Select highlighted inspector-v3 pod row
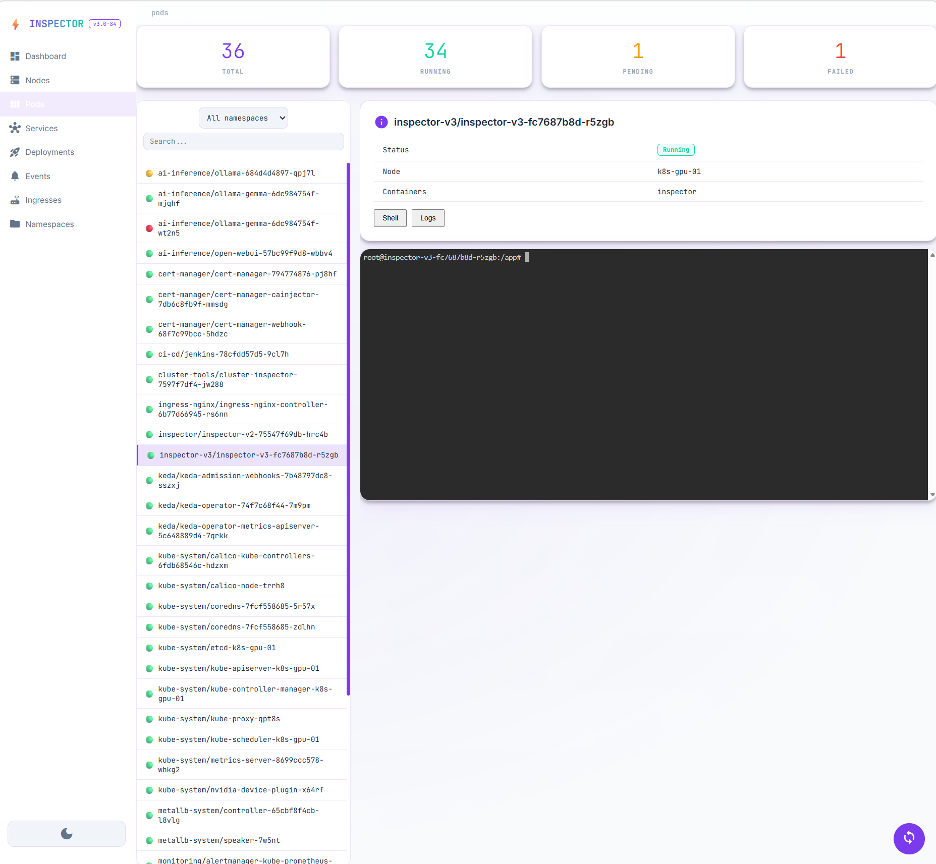The image size is (936, 864). (242, 455)
